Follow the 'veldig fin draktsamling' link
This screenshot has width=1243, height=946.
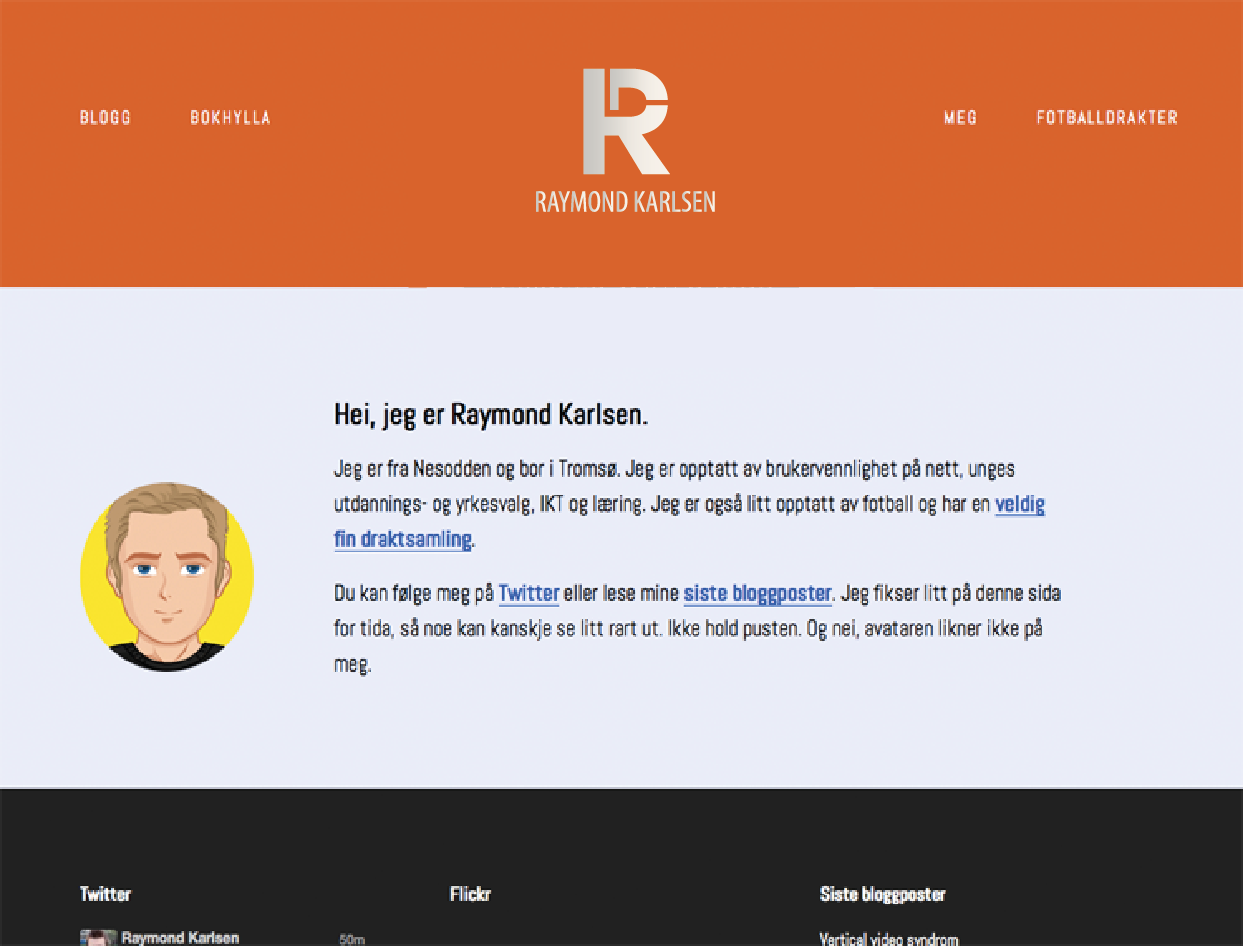1019,505
